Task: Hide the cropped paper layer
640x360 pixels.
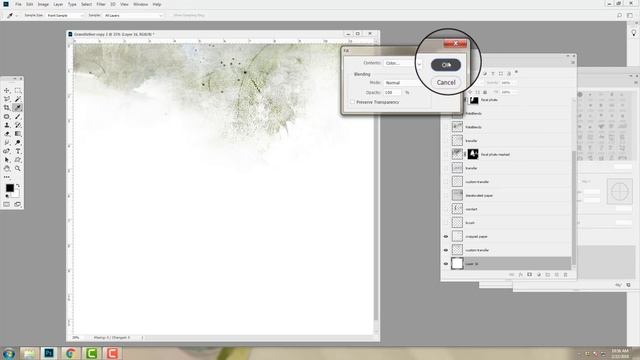Action: tap(446, 236)
